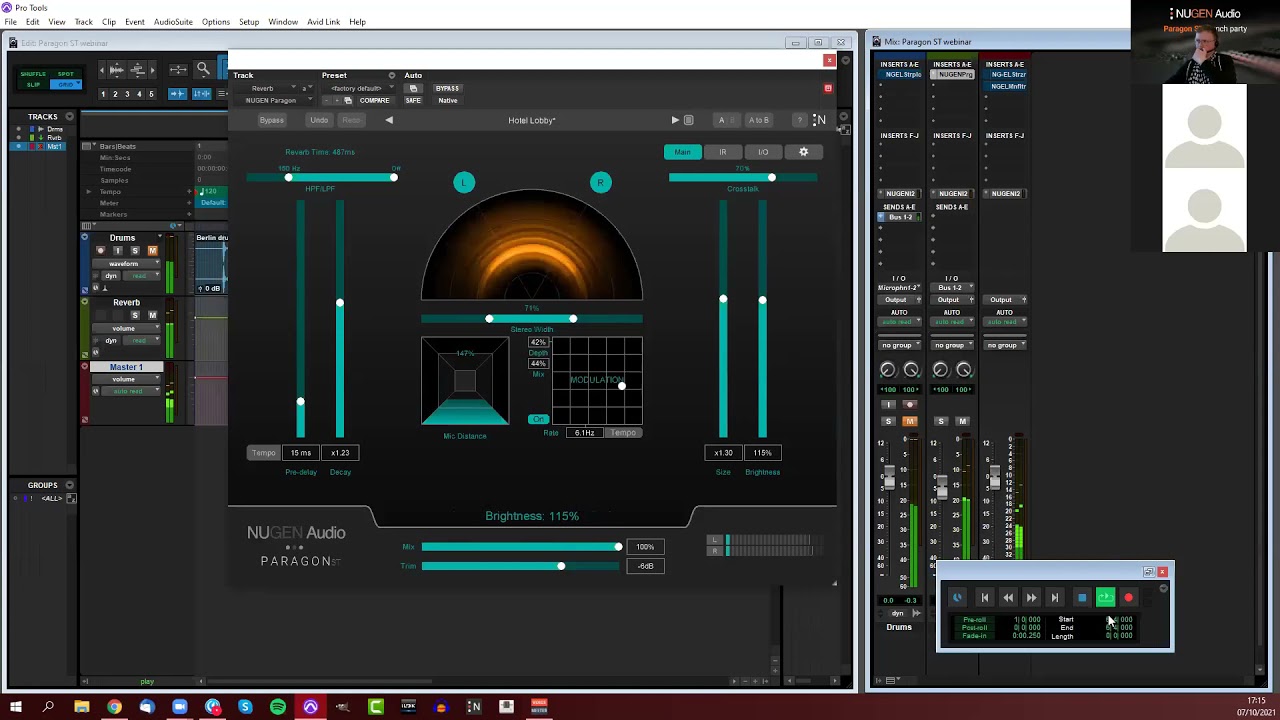Click the Record button in the transport
Viewport: 1280px width, 720px height.
point(1129,598)
